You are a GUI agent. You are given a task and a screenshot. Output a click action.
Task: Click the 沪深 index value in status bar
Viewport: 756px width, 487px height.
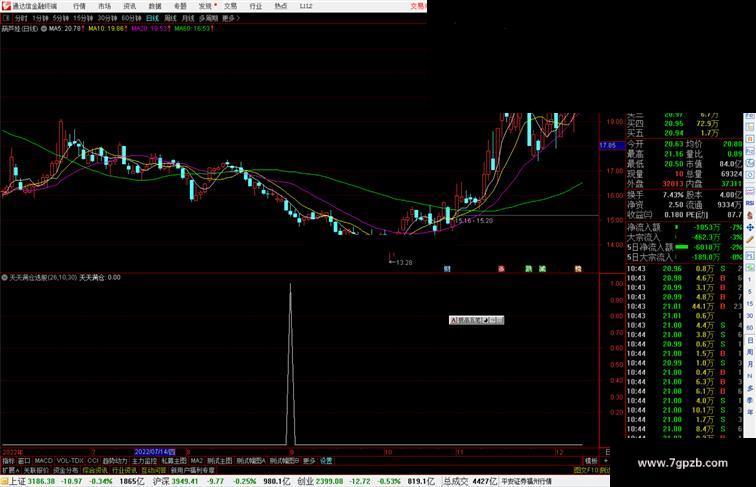[x=186, y=481]
